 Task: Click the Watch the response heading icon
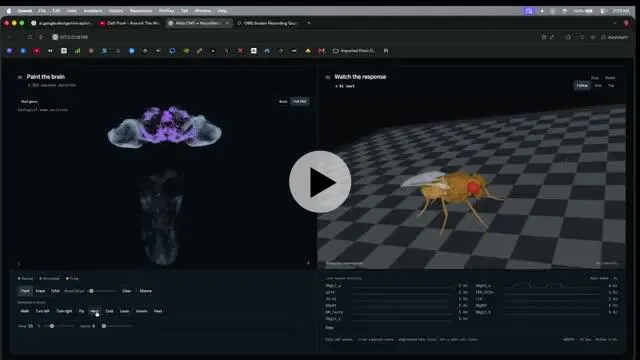(x=328, y=77)
